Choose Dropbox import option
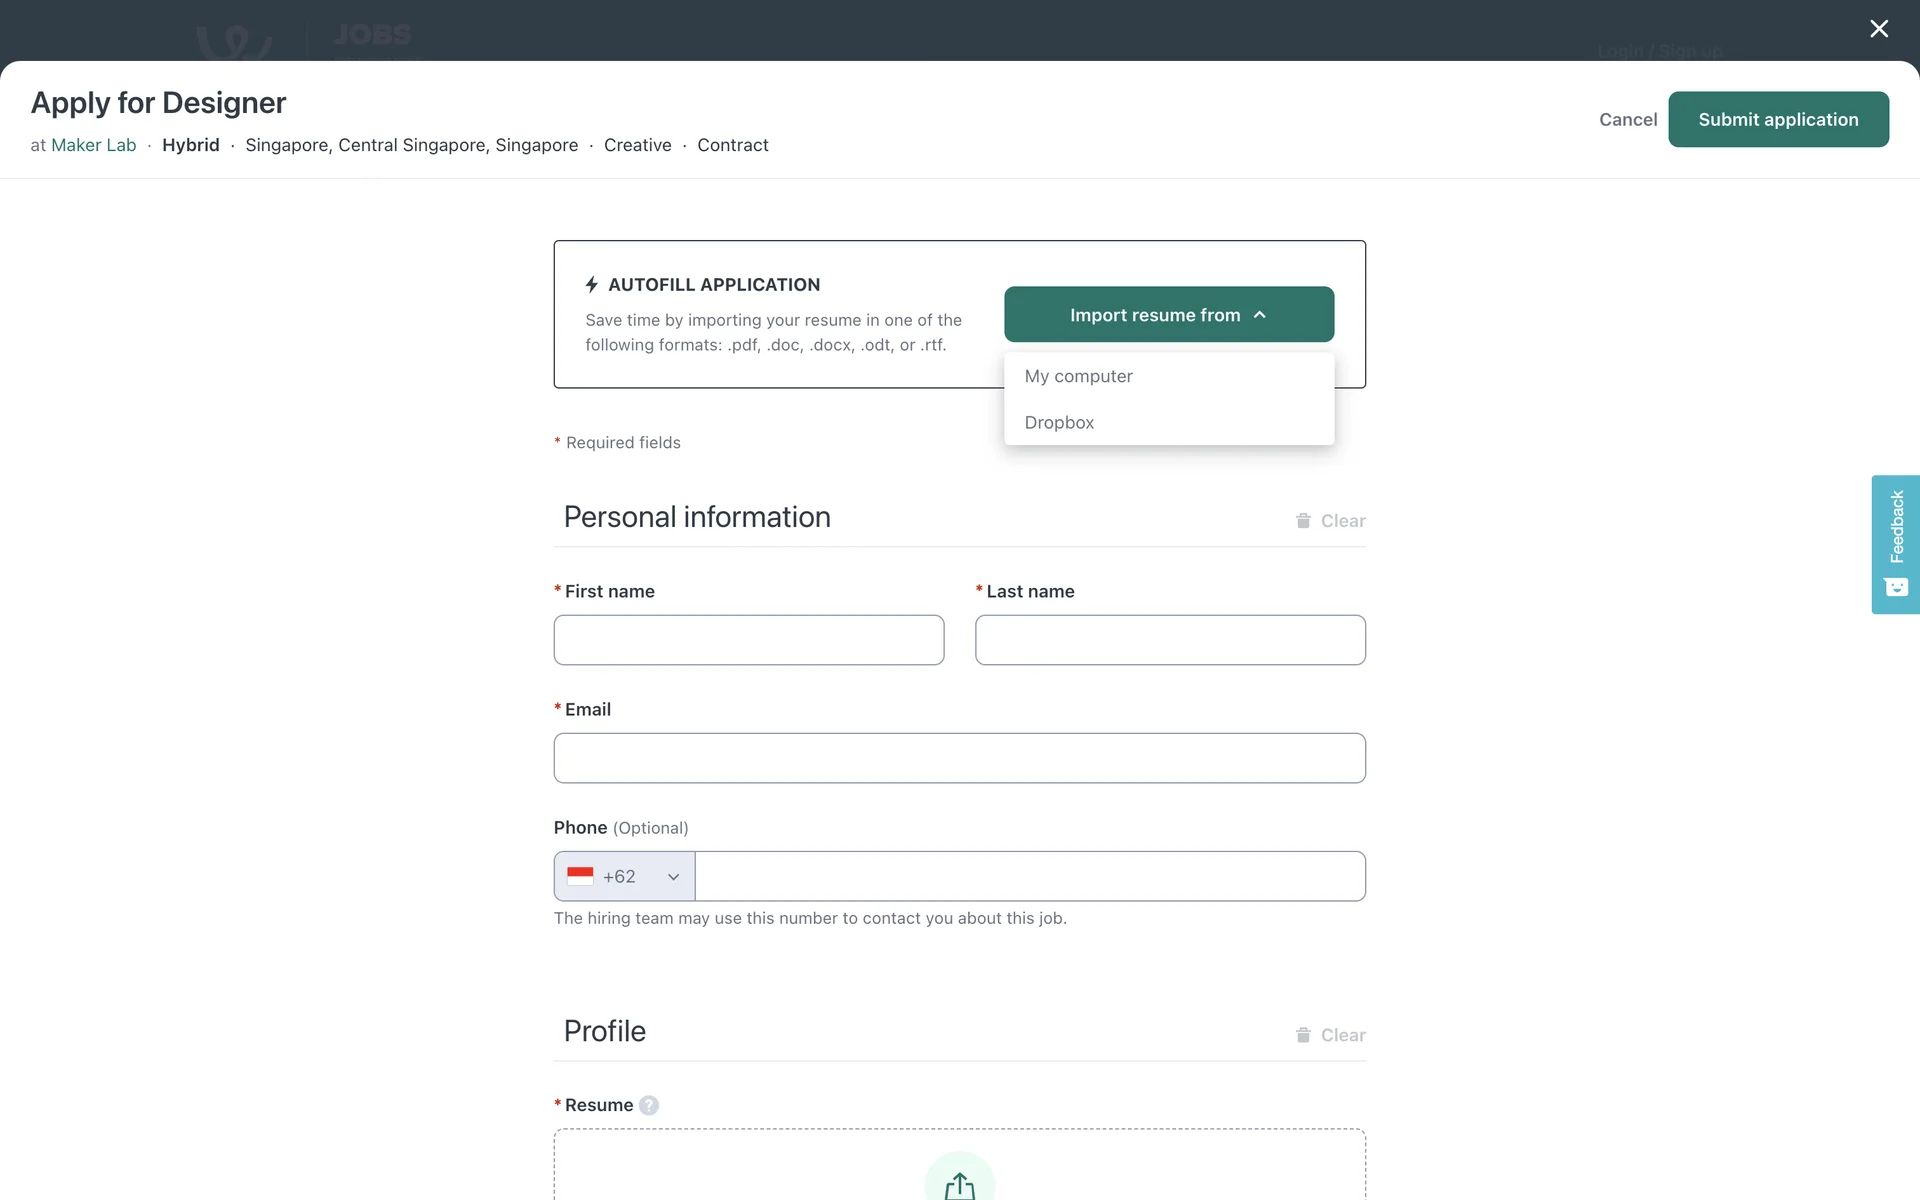 pyautogui.click(x=1059, y=422)
